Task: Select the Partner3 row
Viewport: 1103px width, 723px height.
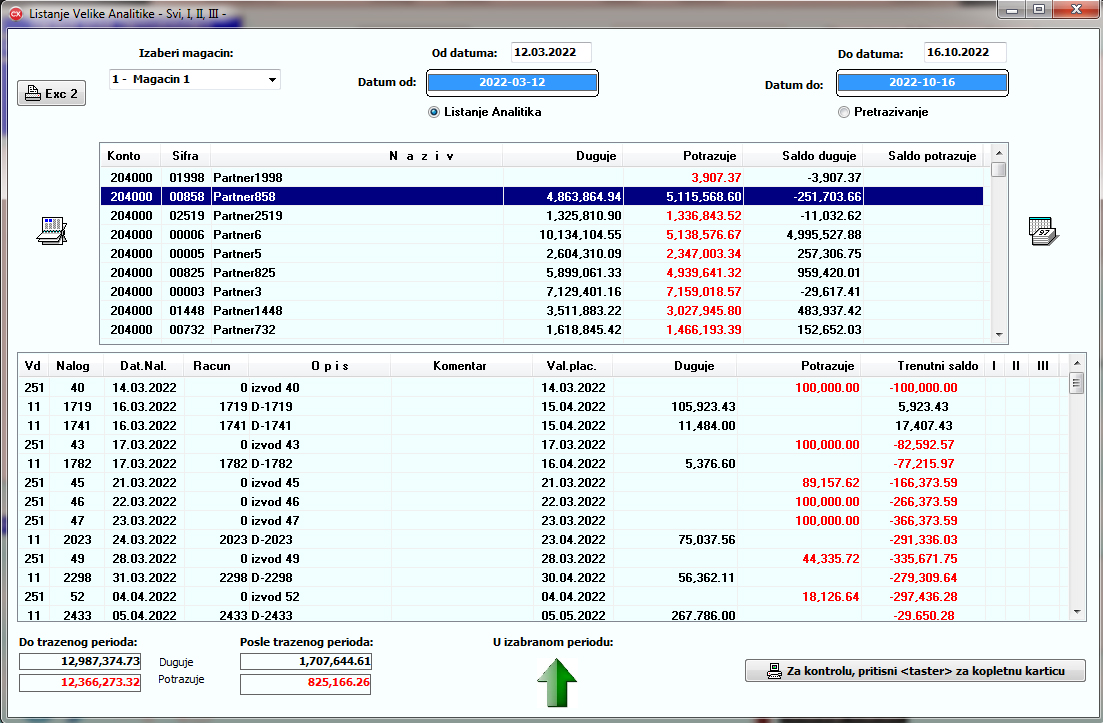Action: pos(542,292)
